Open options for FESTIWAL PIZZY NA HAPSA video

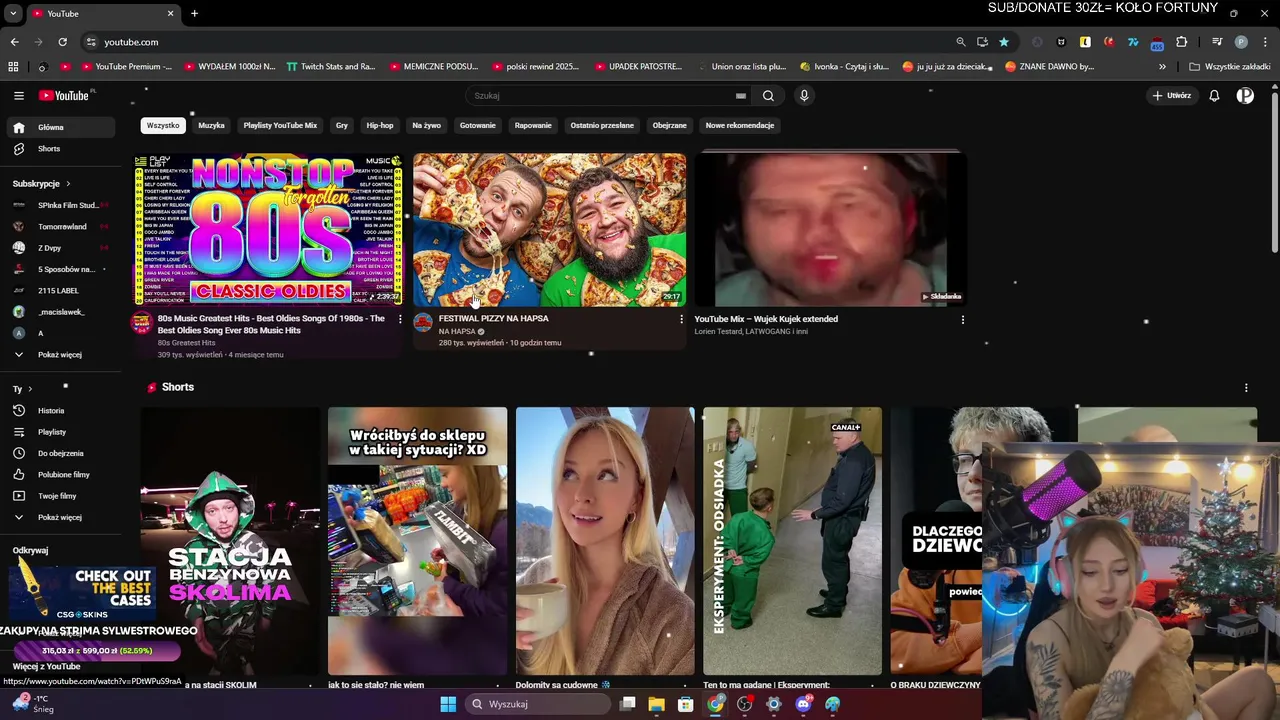tap(681, 319)
